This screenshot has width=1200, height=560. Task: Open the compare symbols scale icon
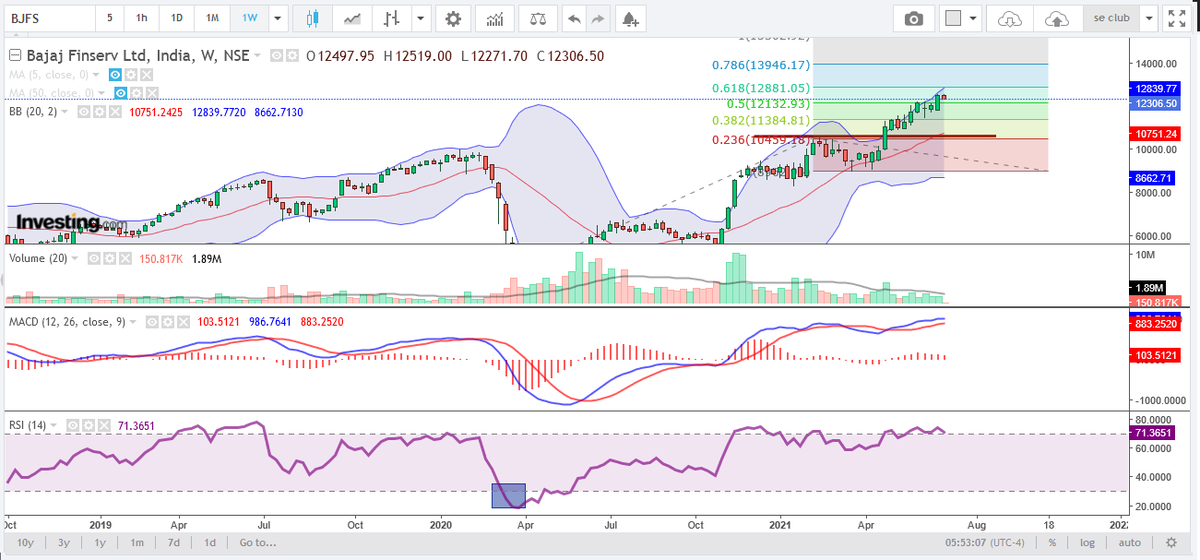538,18
